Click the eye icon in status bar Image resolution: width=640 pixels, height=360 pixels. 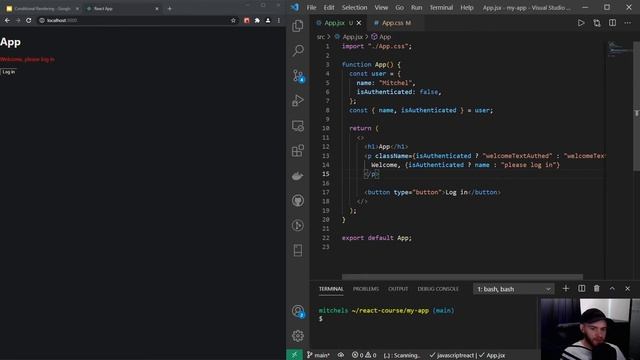(340, 355)
